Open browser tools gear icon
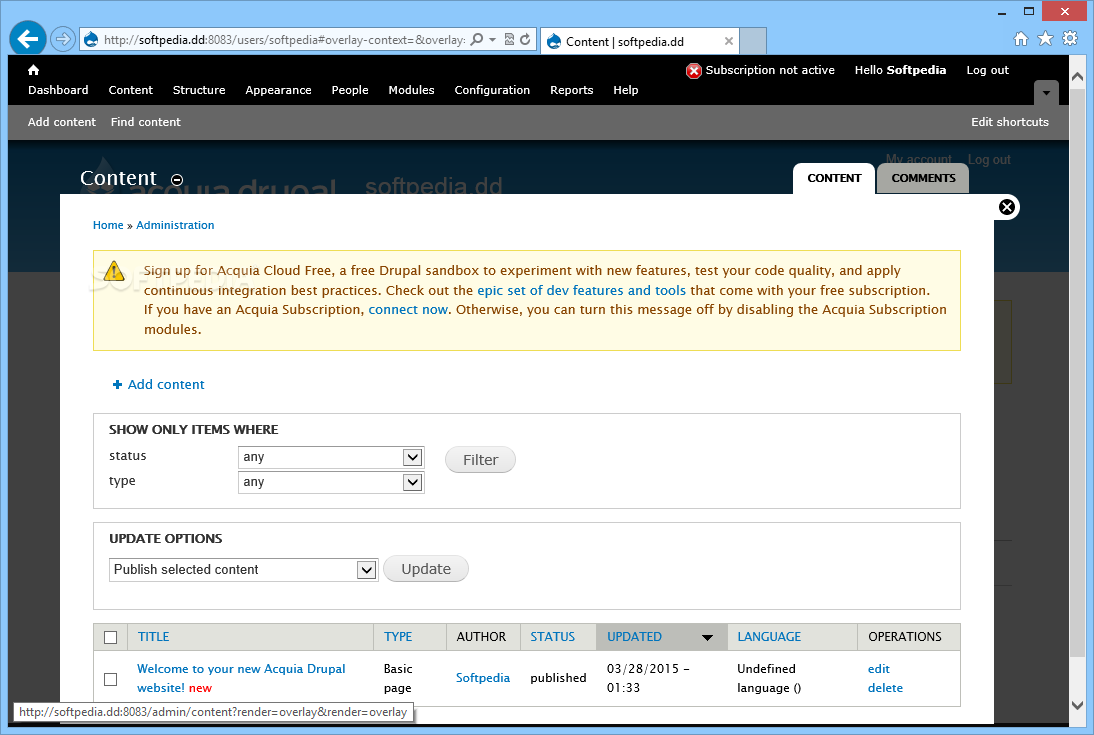 (x=1070, y=38)
